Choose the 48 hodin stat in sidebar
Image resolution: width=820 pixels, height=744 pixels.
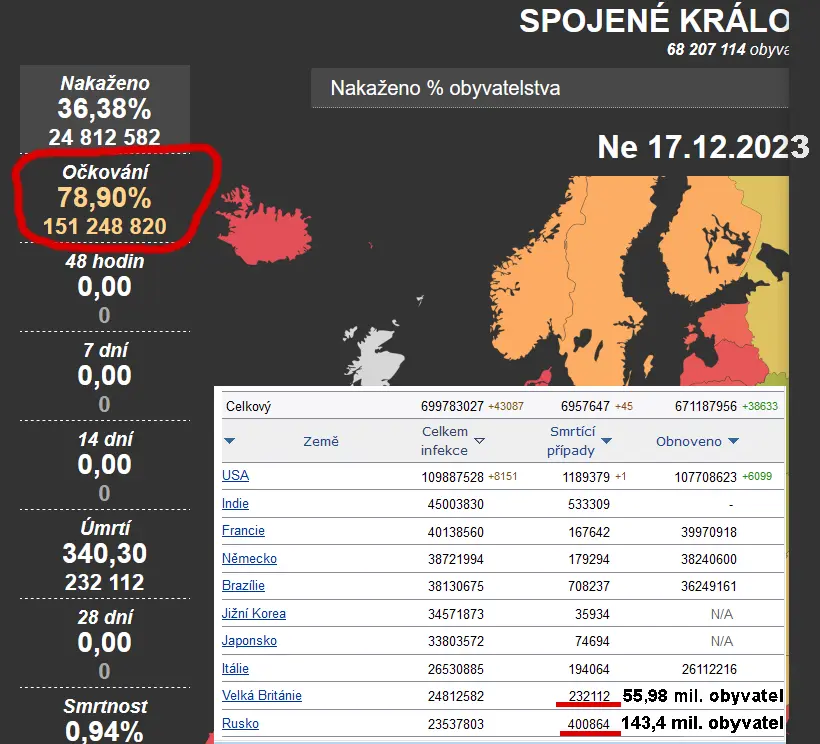coord(104,288)
